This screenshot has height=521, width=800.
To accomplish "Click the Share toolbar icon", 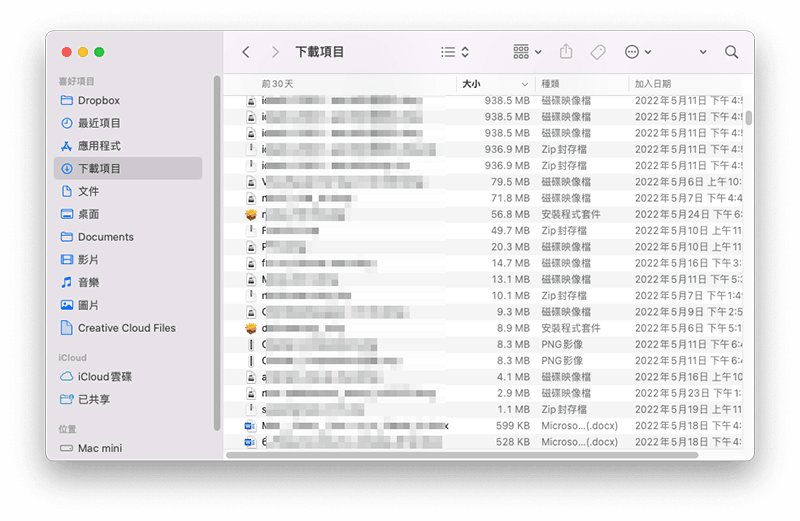I will pos(566,52).
